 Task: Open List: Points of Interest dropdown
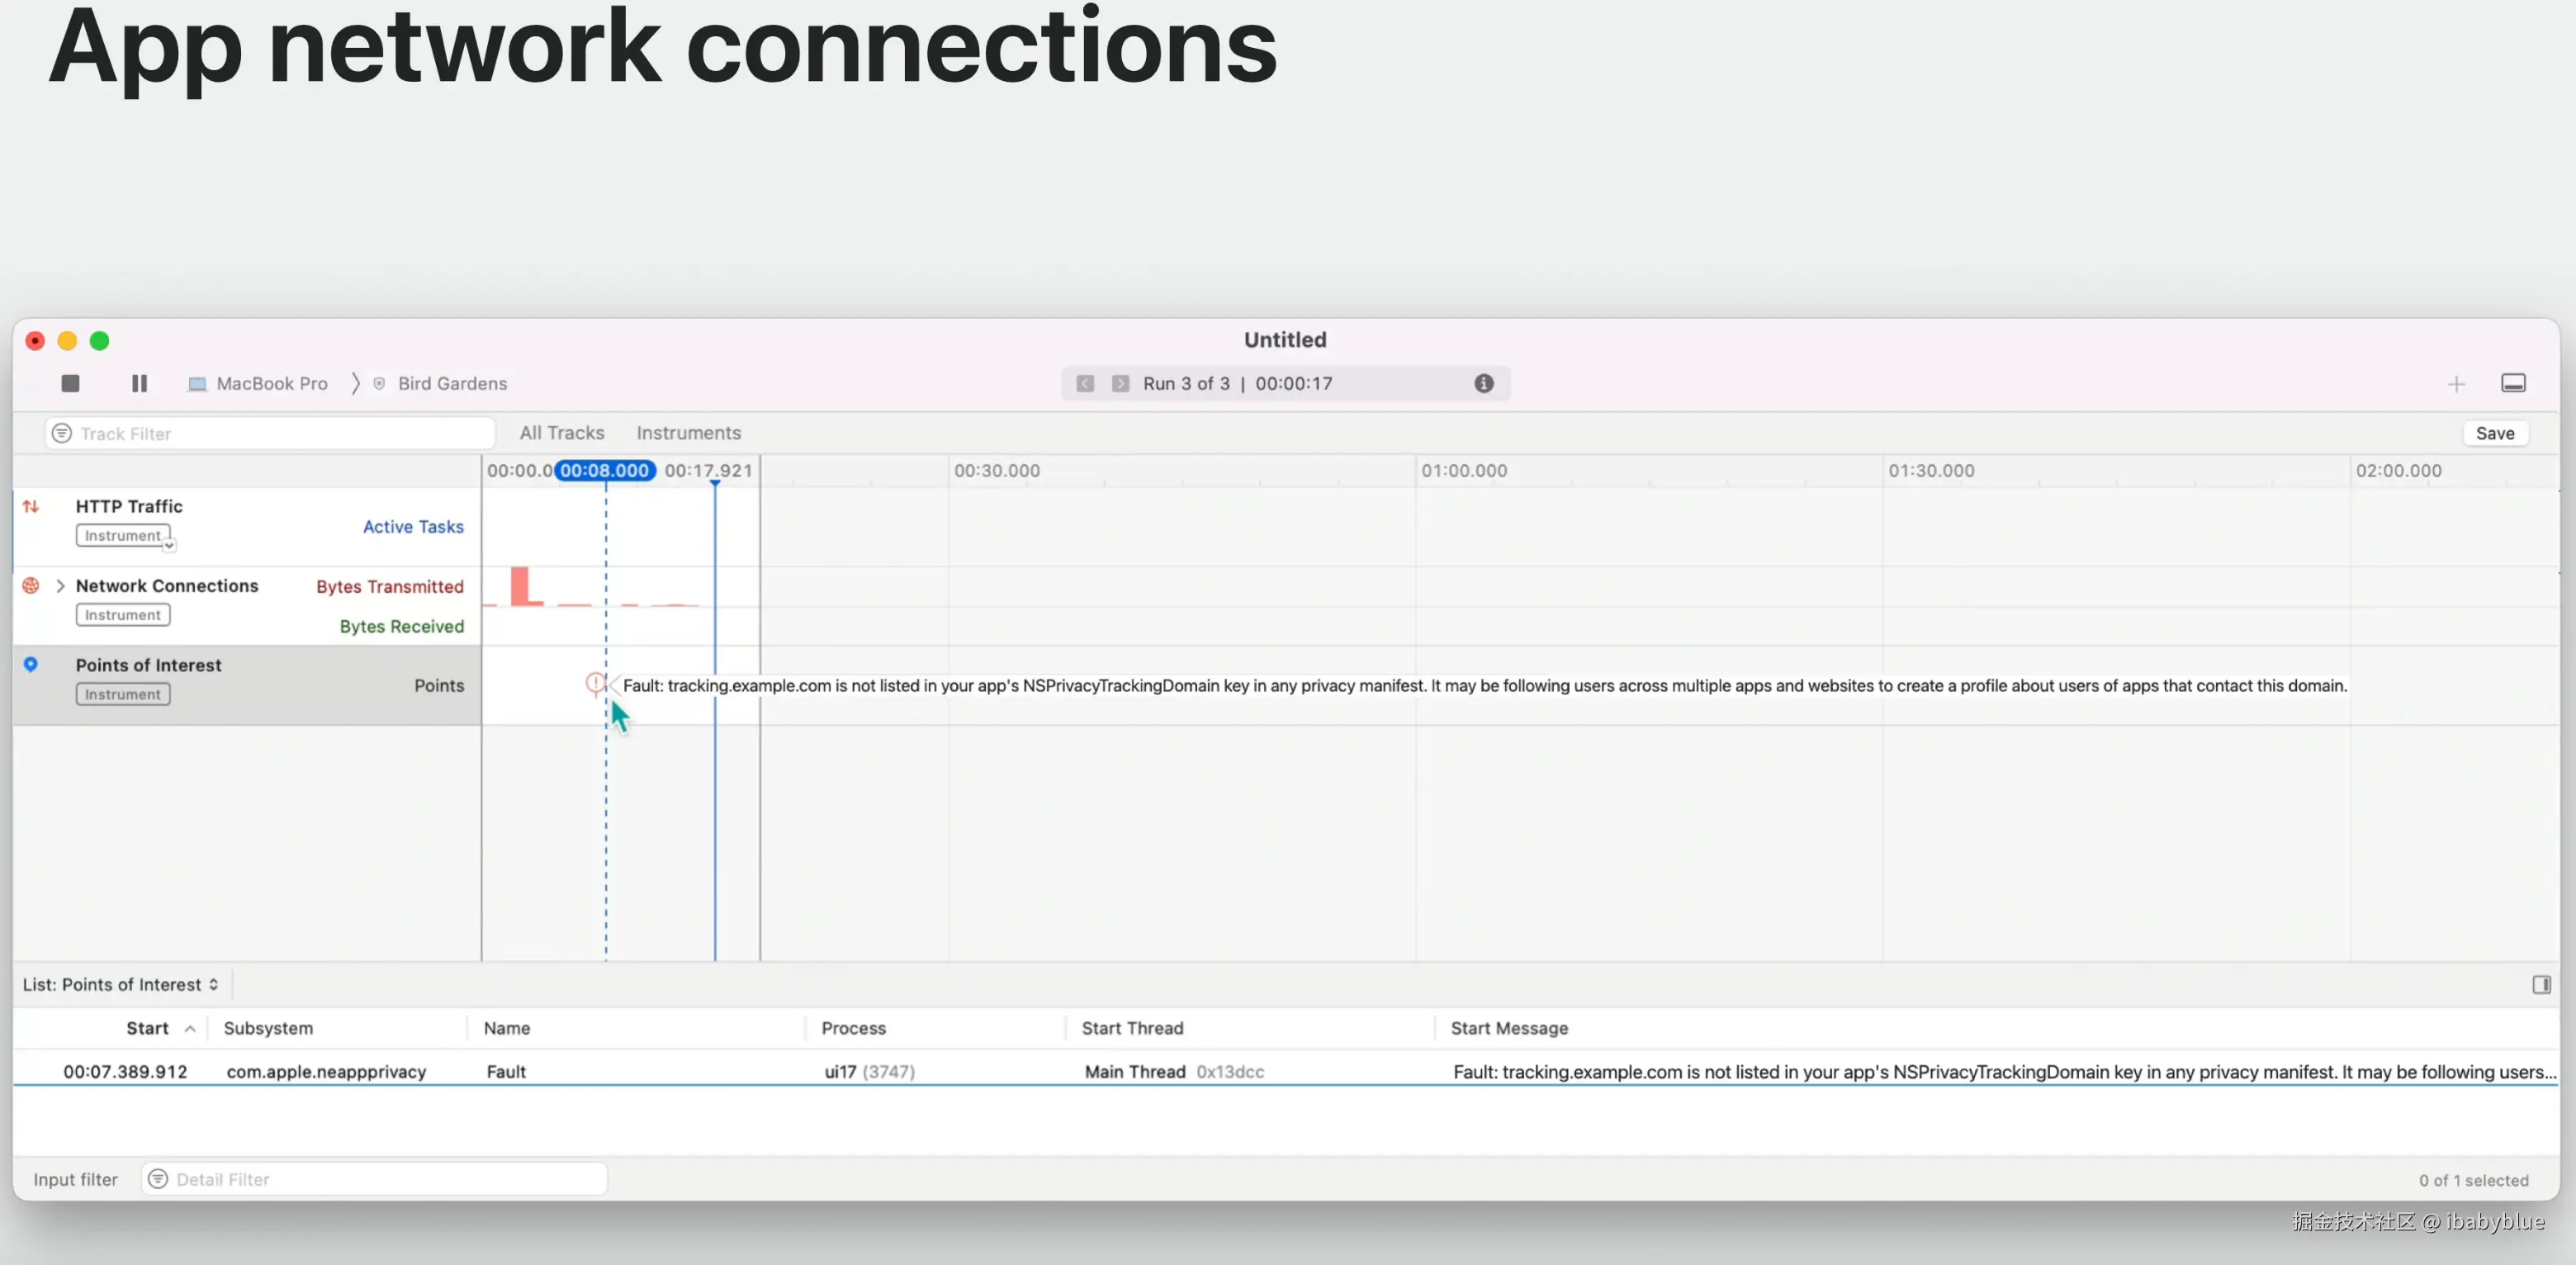pyautogui.click(x=121, y=985)
